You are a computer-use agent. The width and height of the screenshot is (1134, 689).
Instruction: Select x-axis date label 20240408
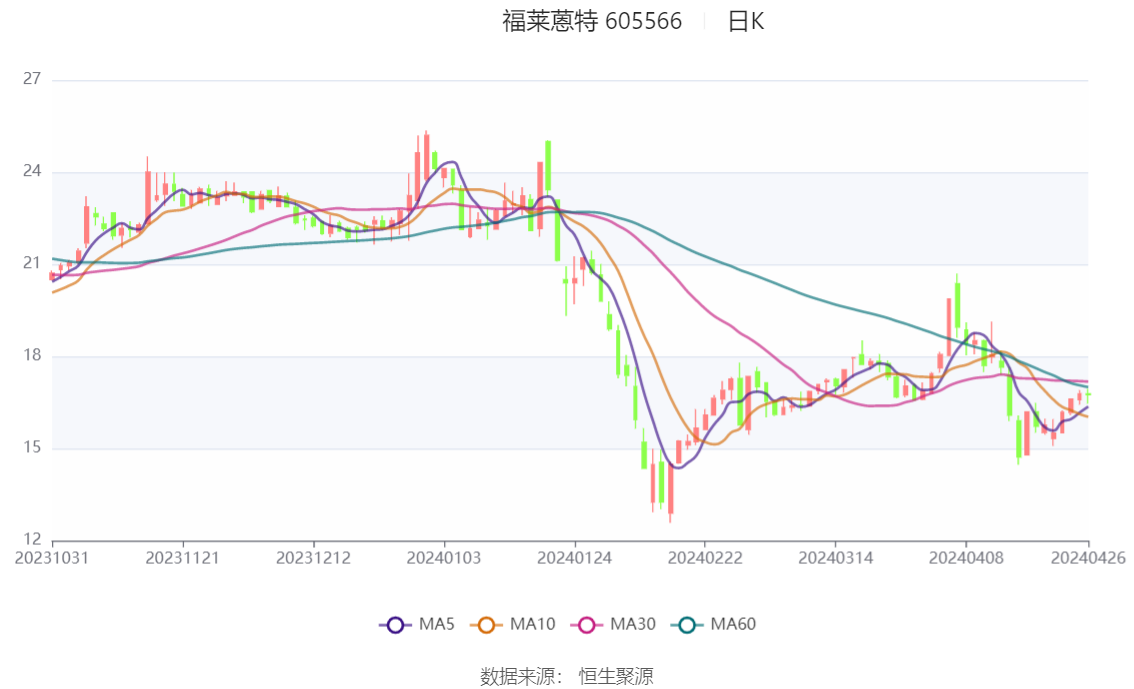pos(966,558)
